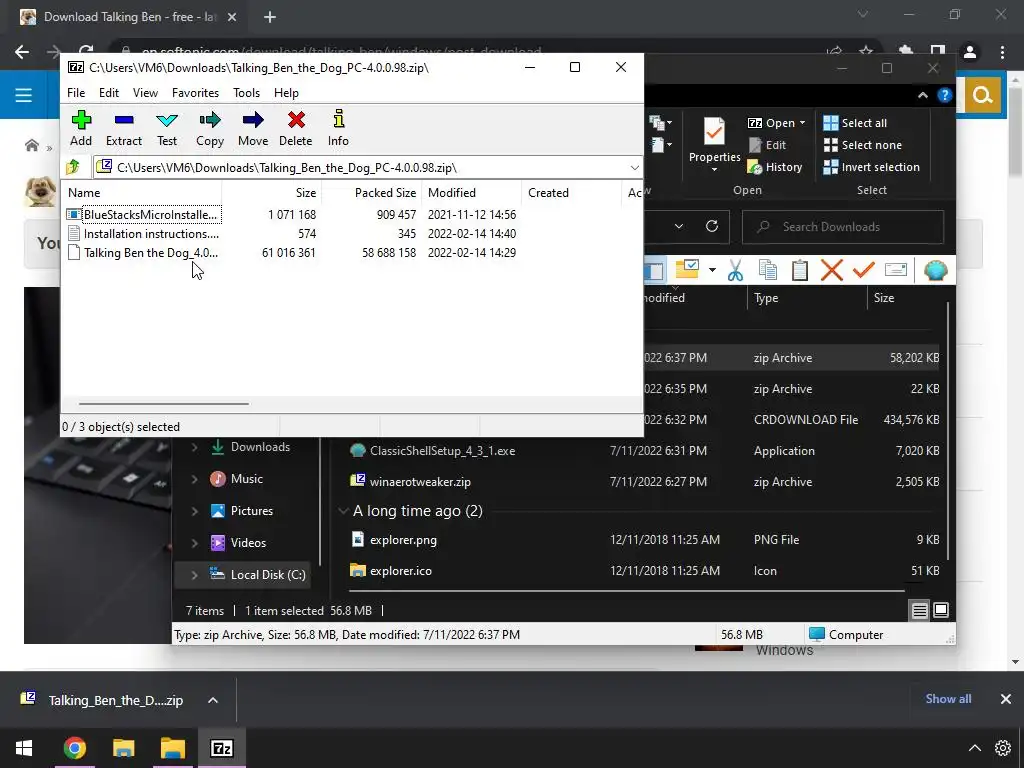This screenshot has height=768, width=1024.
Task: Expand the Downloads node in the Explorer tree
Action: click(x=194, y=447)
